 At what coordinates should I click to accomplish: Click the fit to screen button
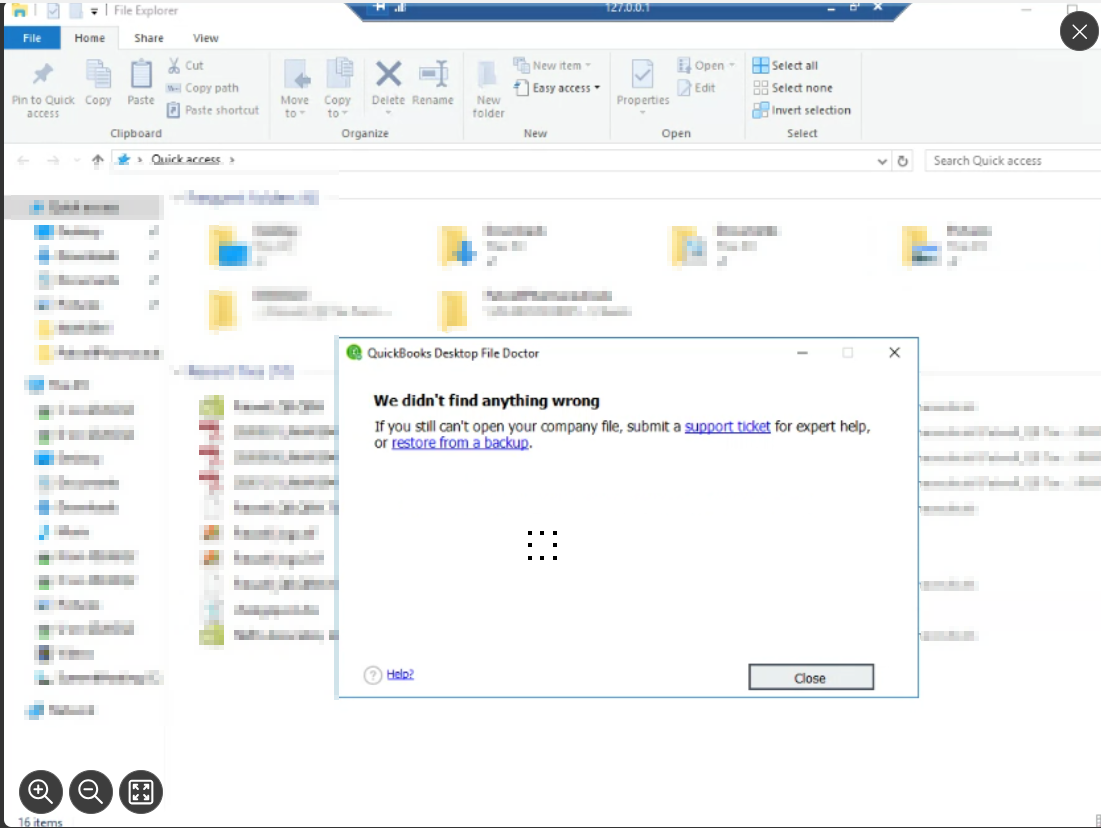click(x=140, y=791)
